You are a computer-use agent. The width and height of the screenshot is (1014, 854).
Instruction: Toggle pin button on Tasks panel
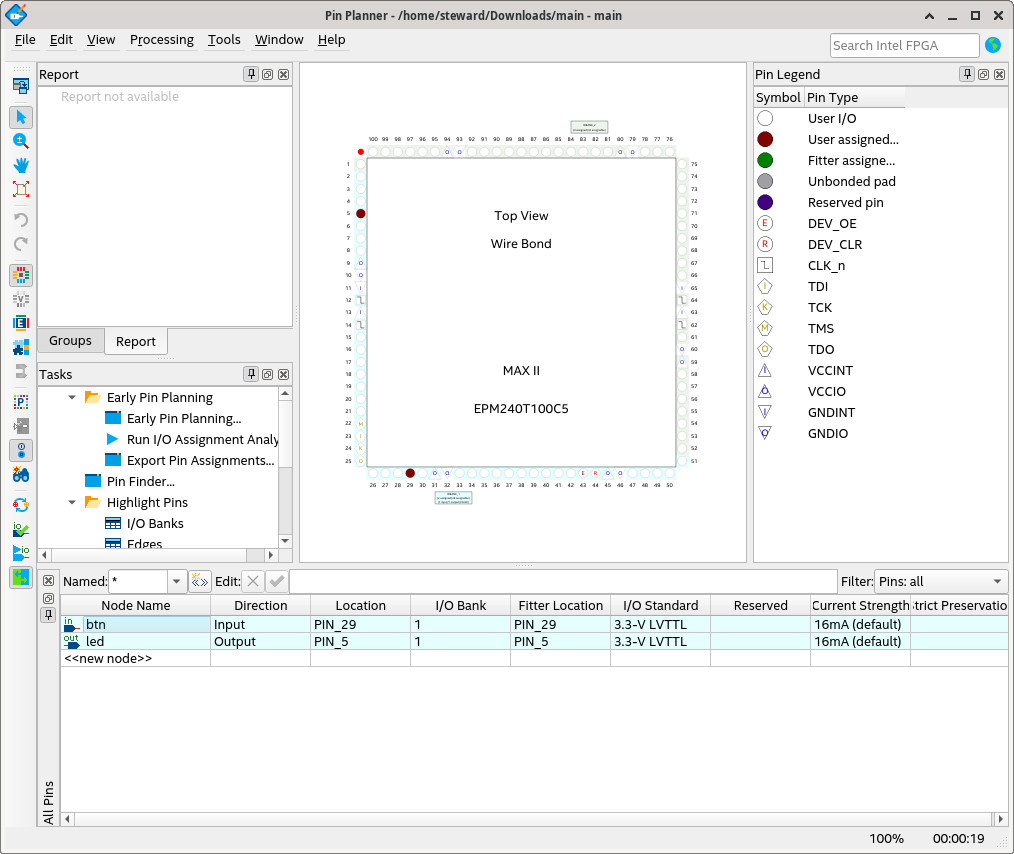click(x=252, y=374)
